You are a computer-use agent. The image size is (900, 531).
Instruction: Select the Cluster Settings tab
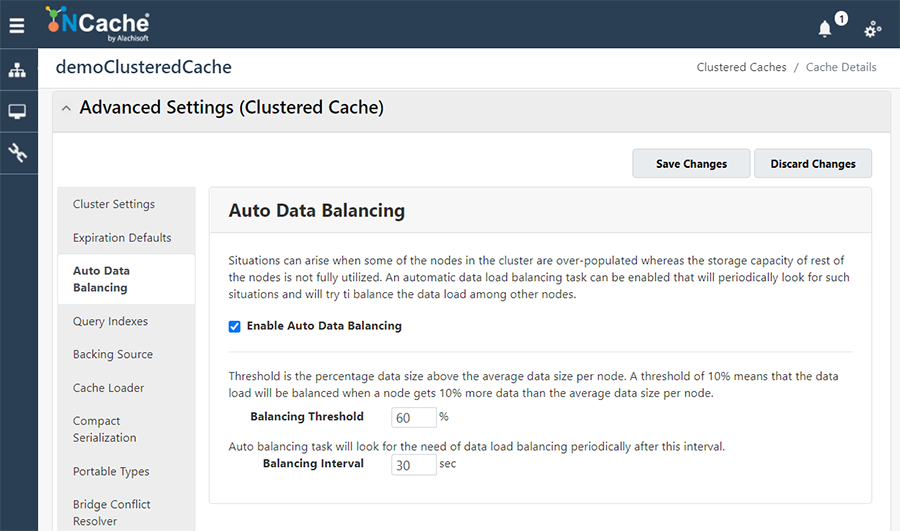pos(114,204)
